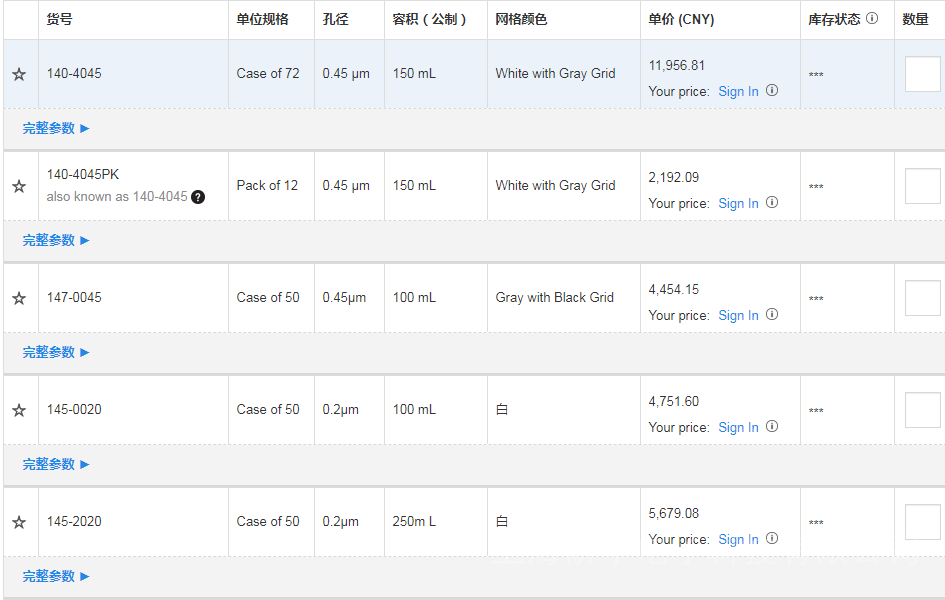Click Sign In link for 140-4045PK price
945x600 pixels.
[738, 203]
